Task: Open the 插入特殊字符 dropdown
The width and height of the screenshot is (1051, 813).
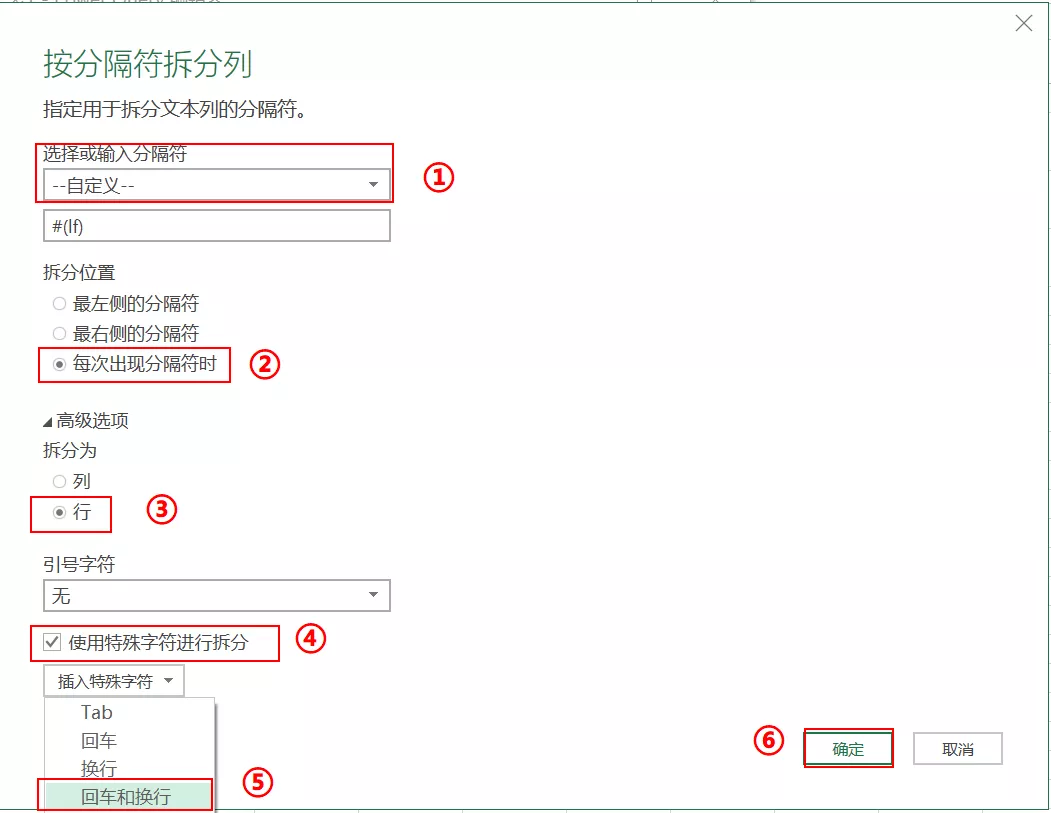Action: 113,680
